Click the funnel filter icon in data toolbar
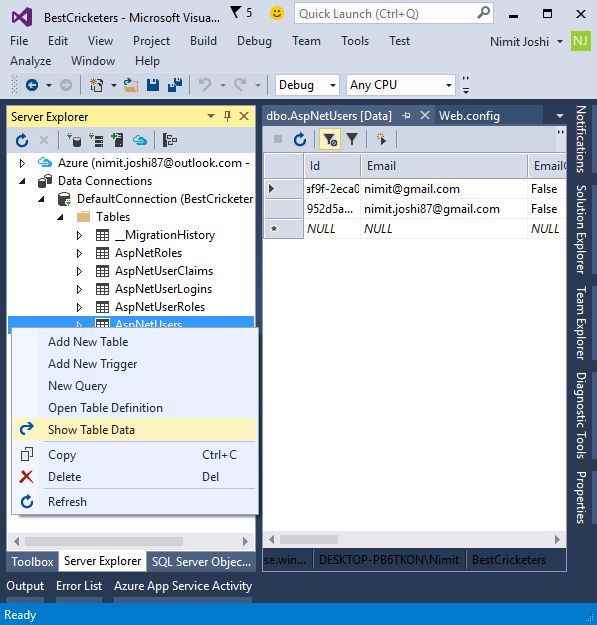Viewport: 597px width, 625px height. point(352,140)
